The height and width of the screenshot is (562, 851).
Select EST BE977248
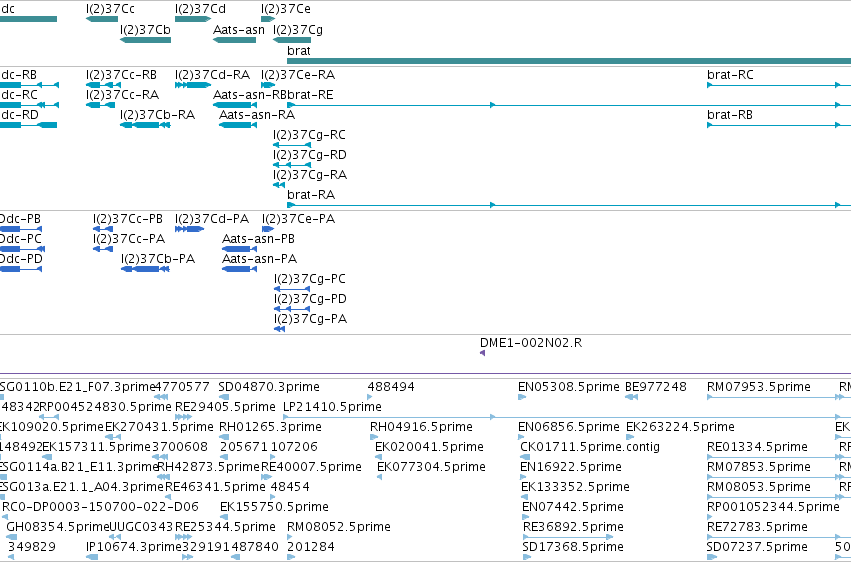point(632,397)
